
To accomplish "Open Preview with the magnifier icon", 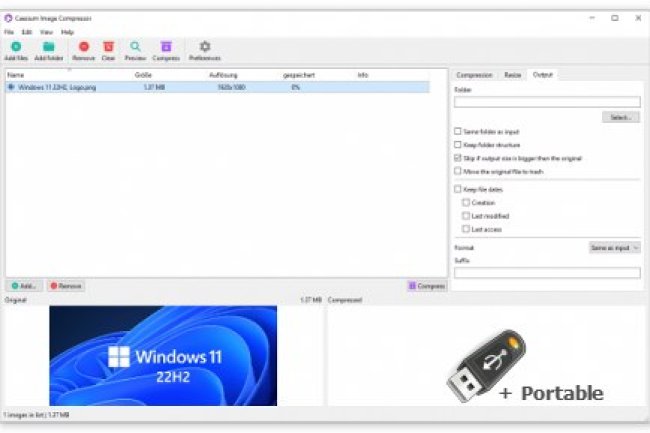I will [135, 48].
